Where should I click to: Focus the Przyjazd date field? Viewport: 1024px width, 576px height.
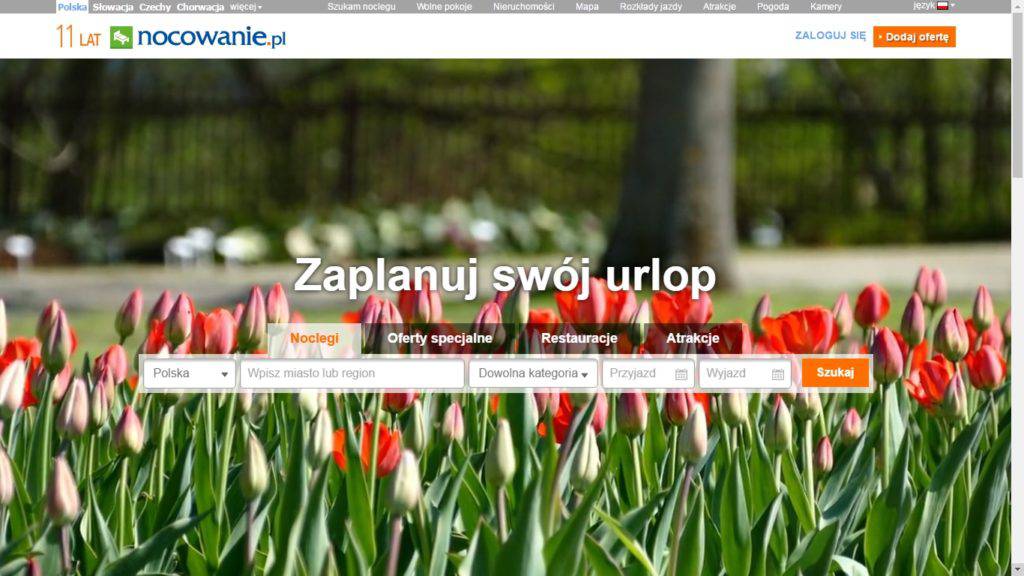[x=648, y=374]
